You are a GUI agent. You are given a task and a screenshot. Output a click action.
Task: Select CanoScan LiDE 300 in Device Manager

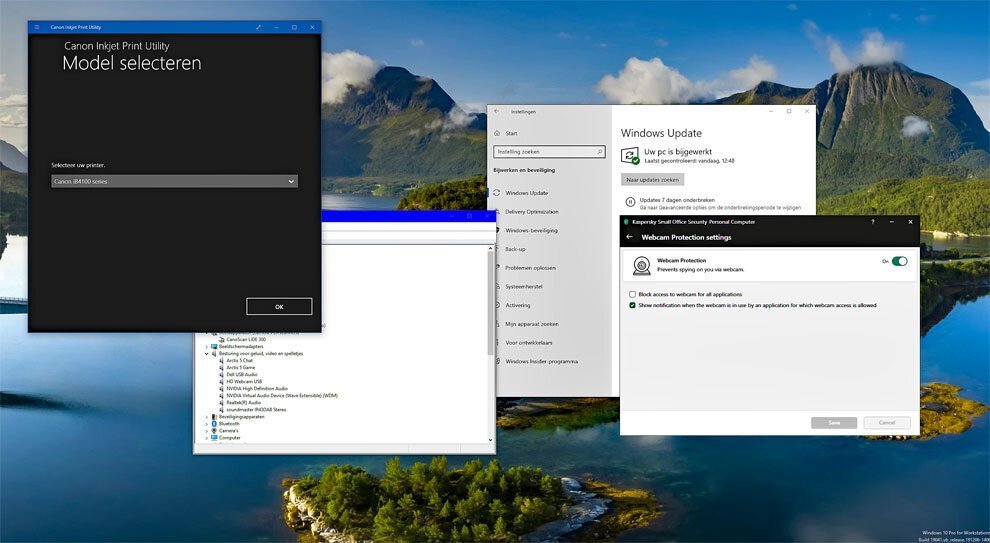point(246,339)
